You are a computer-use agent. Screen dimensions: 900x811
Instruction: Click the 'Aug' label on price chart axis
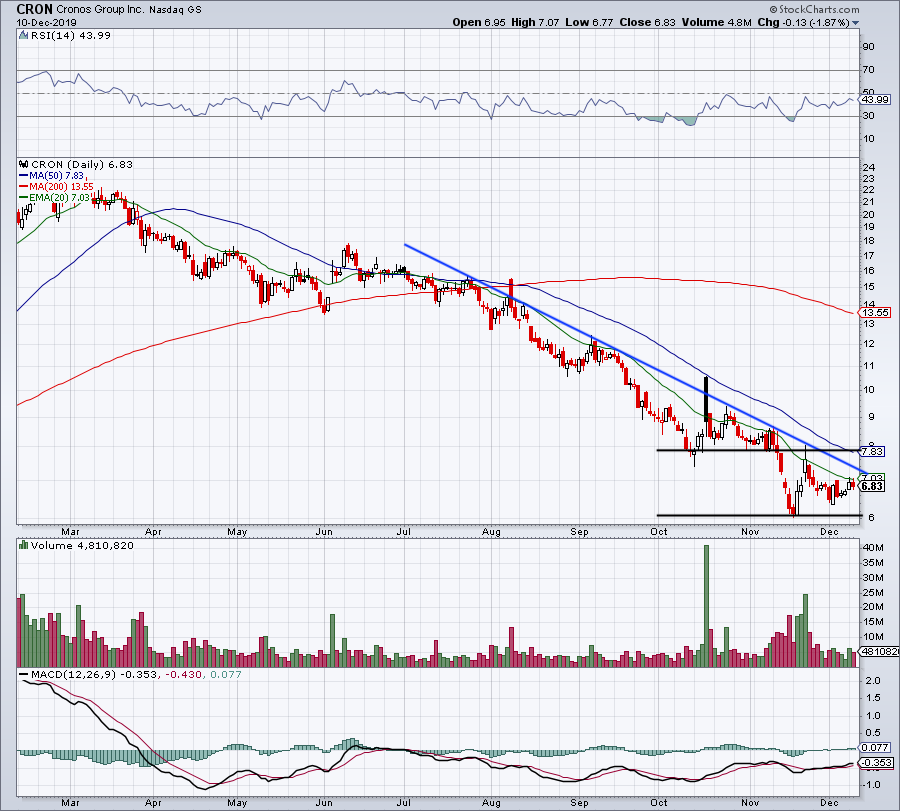point(491,531)
